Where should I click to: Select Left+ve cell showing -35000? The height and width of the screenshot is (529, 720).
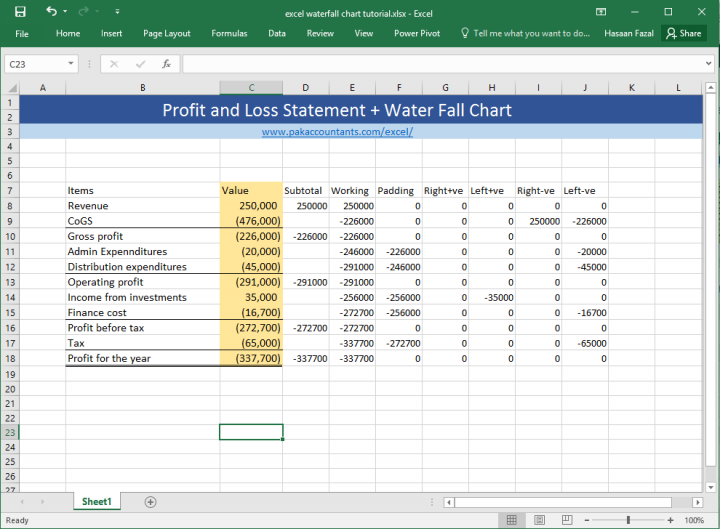pos(492,298)
